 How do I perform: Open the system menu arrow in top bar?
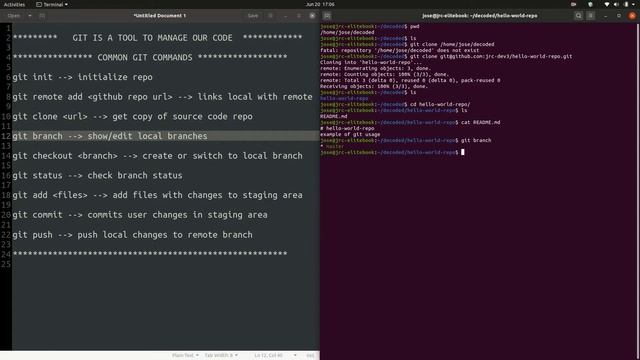(x=634, y=4)
